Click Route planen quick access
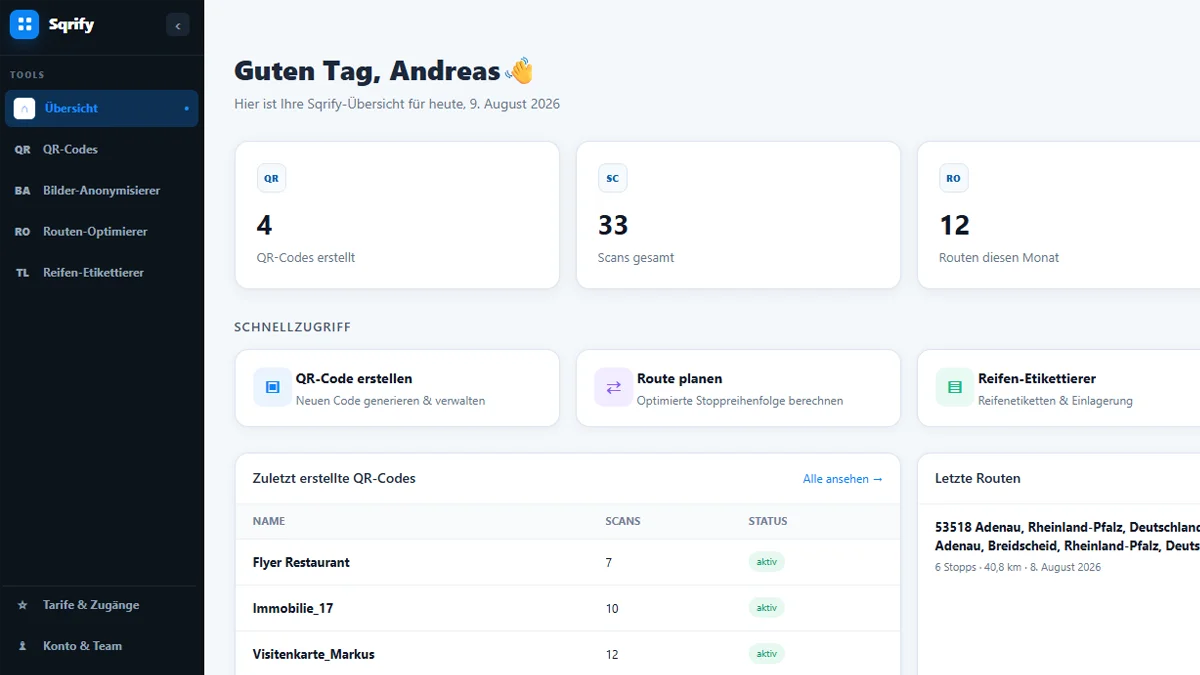This screenshot has height=675, width=1200. (x=738, y=388)
